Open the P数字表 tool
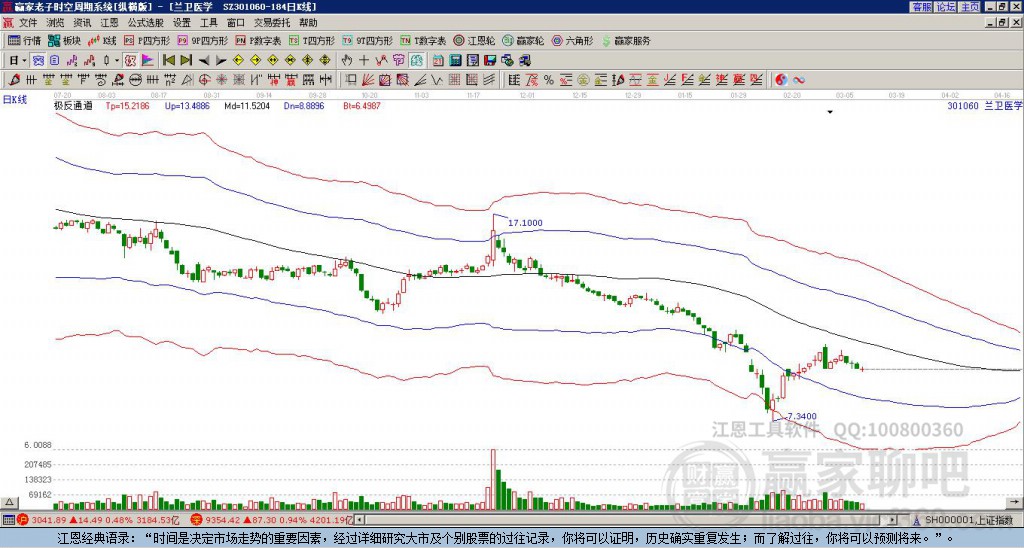Screen dimensions: 1024x548 [259, 40]
